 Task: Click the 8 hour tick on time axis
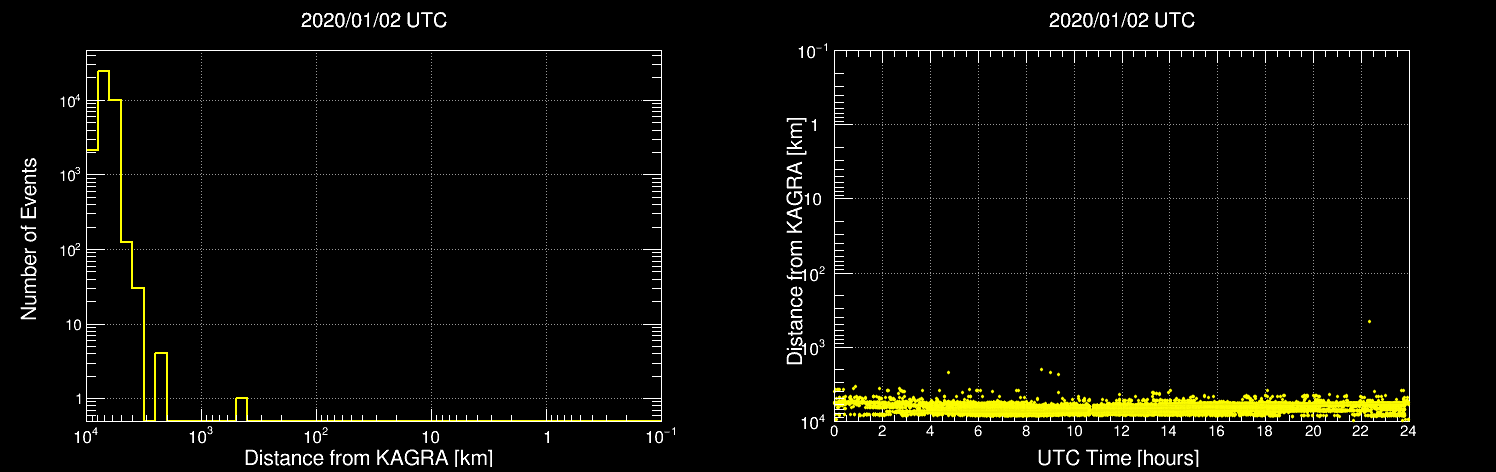(1026, 431)
